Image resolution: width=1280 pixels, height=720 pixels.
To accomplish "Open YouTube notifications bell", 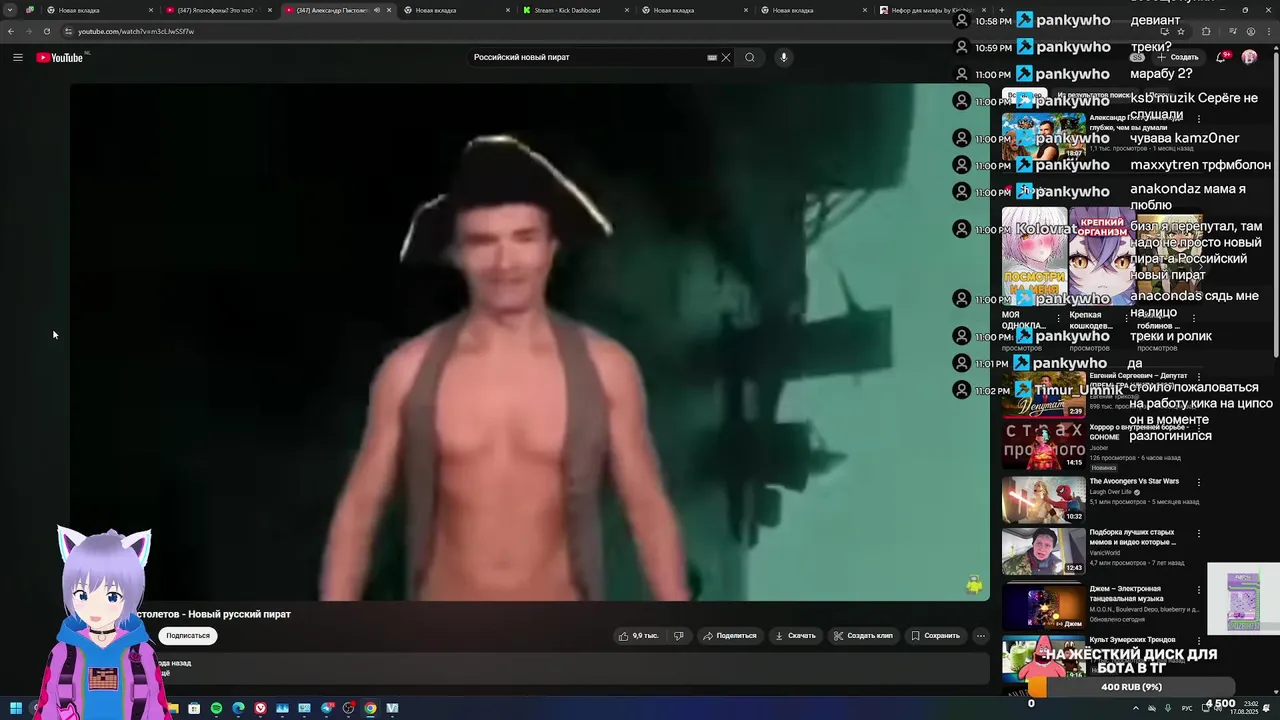I will (x=1221, y=57).
